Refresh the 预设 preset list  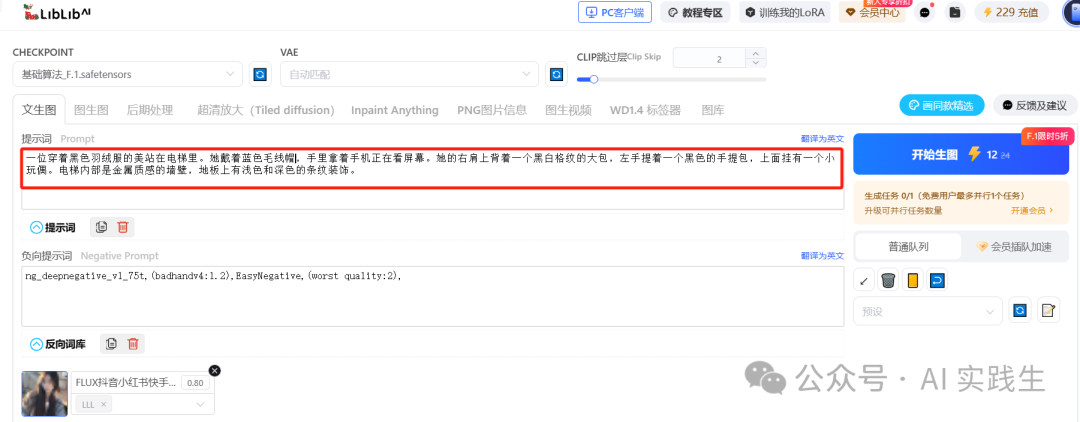coord(1019,311)
